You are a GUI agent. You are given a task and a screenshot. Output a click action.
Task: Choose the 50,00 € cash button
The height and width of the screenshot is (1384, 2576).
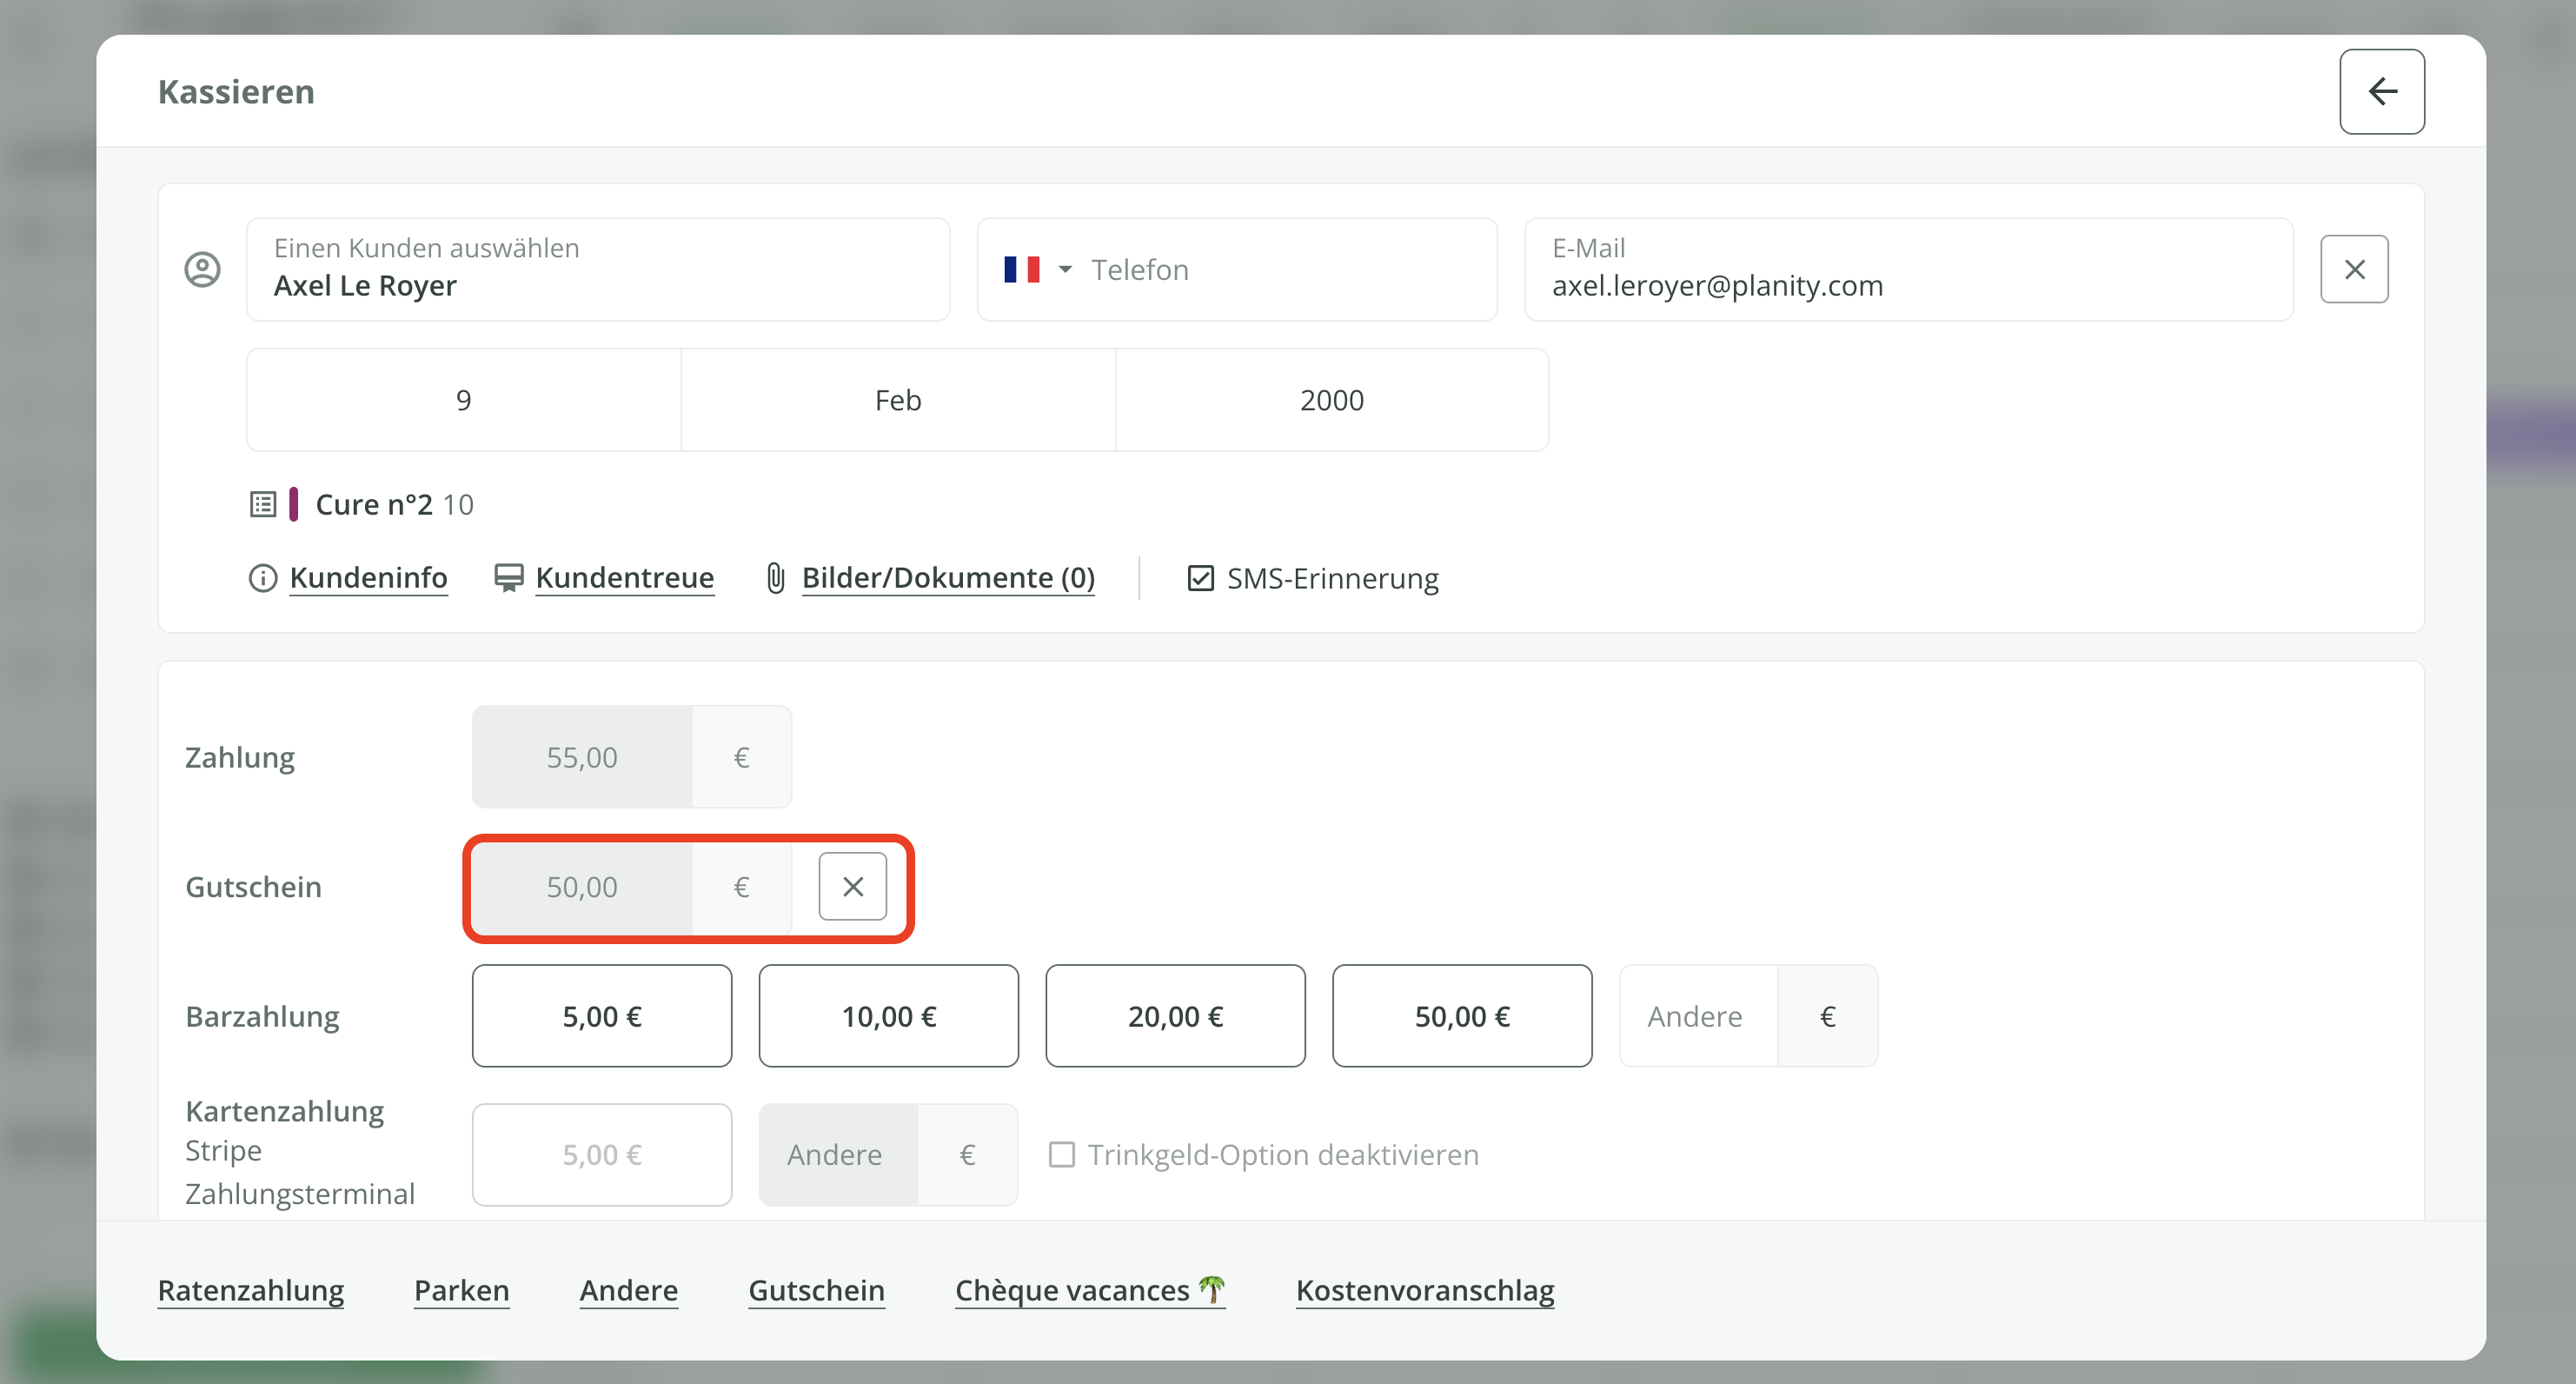(1461, 1016)
